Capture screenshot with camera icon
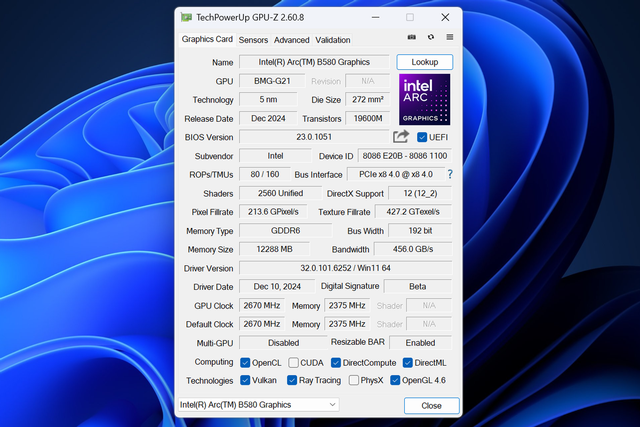Image resolution: width=640 pixels, height=427 pixels. point(411,37)
